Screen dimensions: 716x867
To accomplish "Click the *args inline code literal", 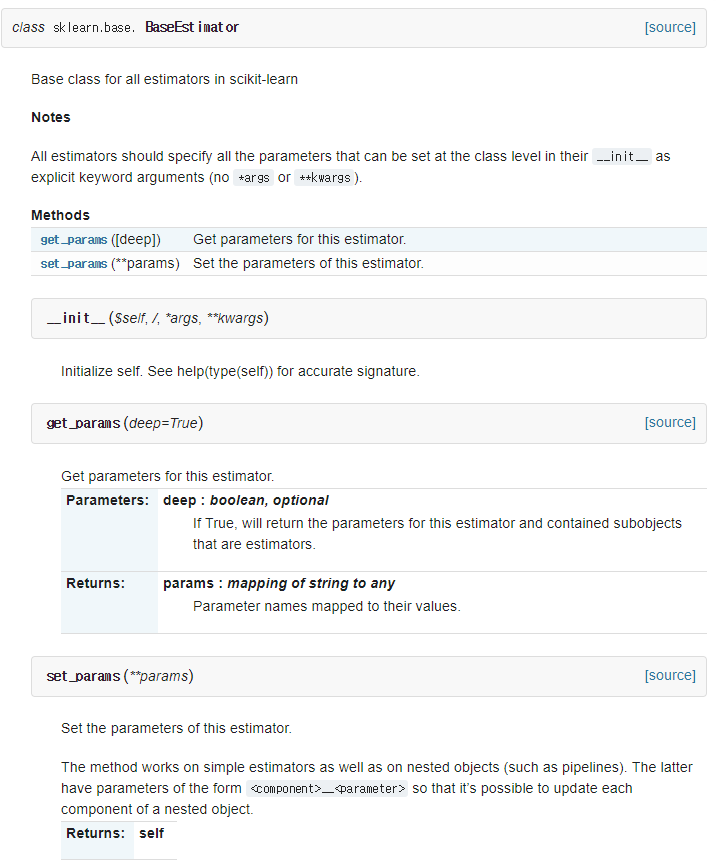I will pyautogui.click(x=253, y=177).
